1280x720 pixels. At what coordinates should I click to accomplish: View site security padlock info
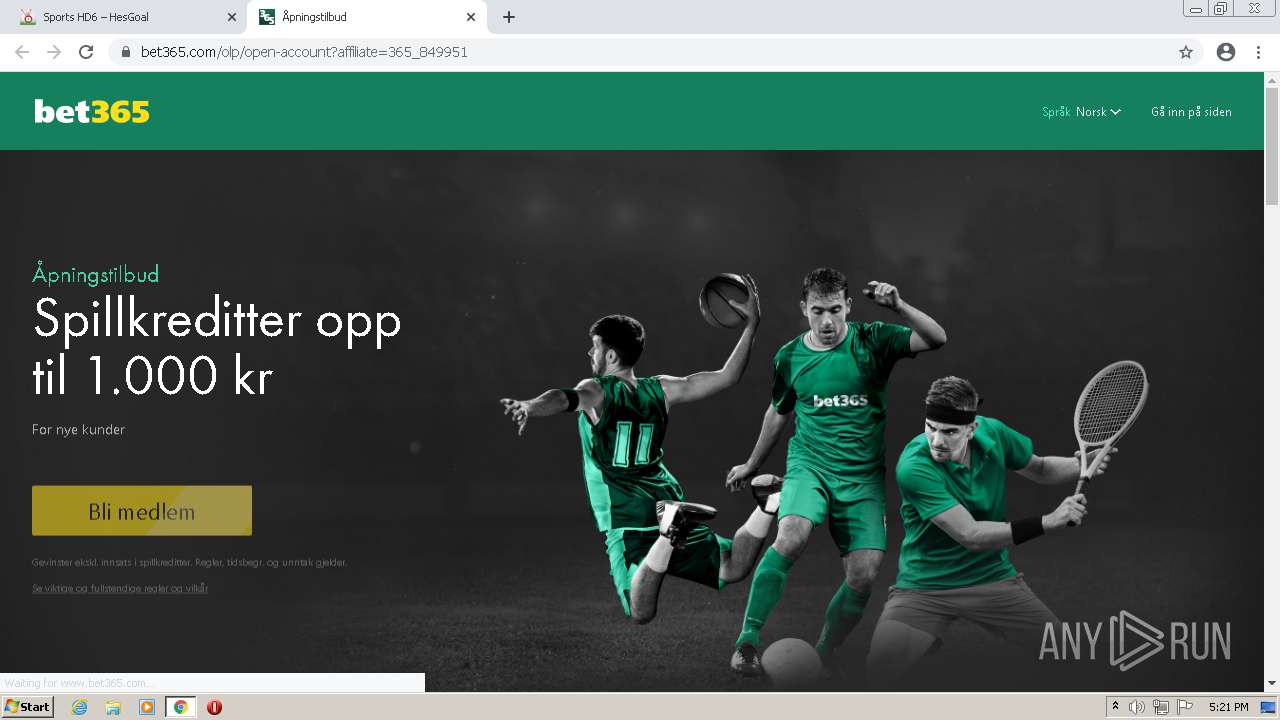[x=125, y=52]
